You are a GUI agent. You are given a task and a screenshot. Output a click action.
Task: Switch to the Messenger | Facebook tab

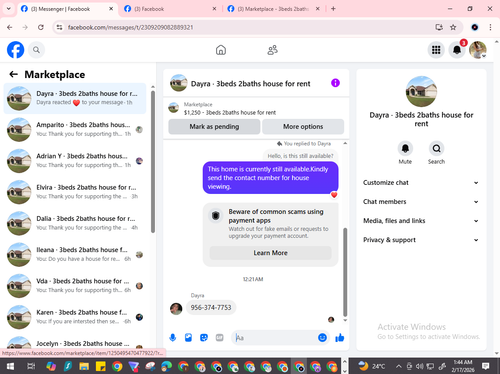coord(67,9)
